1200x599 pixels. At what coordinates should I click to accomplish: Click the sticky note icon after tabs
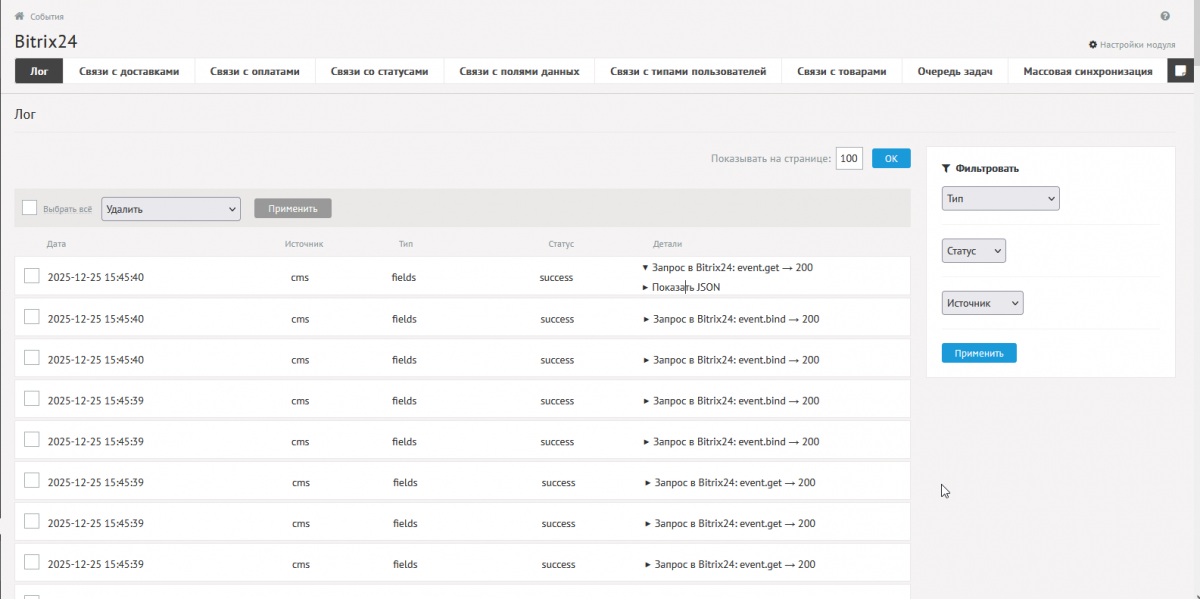coord(1180,71)
